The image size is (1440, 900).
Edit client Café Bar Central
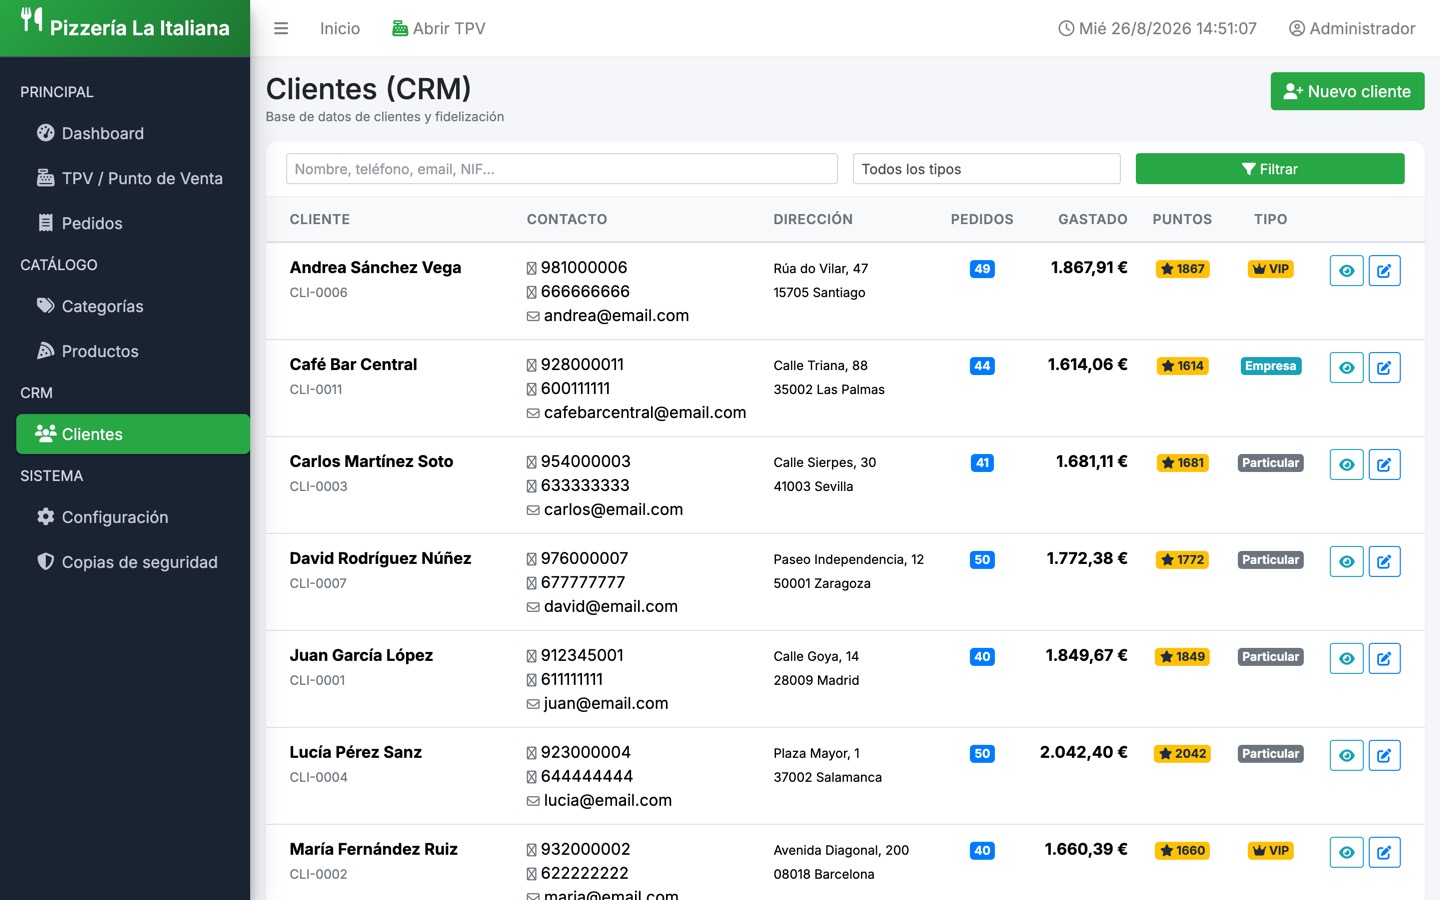(x=1384, y=367)
